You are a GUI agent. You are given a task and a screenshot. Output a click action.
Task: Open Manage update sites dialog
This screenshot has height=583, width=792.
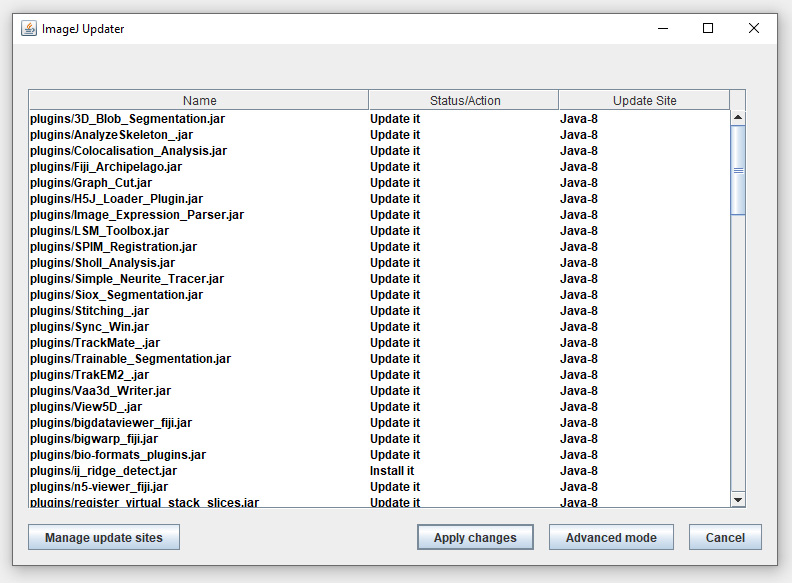coord(104,537)
